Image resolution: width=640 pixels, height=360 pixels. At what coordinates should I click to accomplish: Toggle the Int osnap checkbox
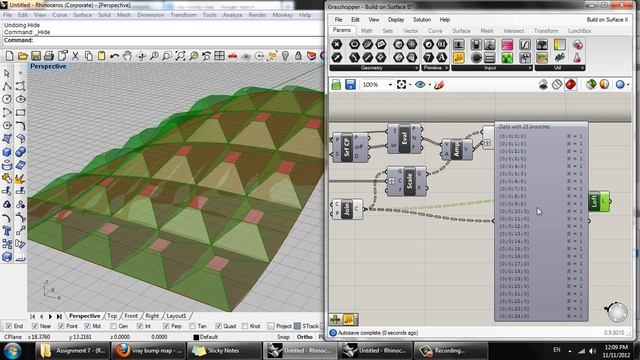pyautogui.click(x=140, y=326)
